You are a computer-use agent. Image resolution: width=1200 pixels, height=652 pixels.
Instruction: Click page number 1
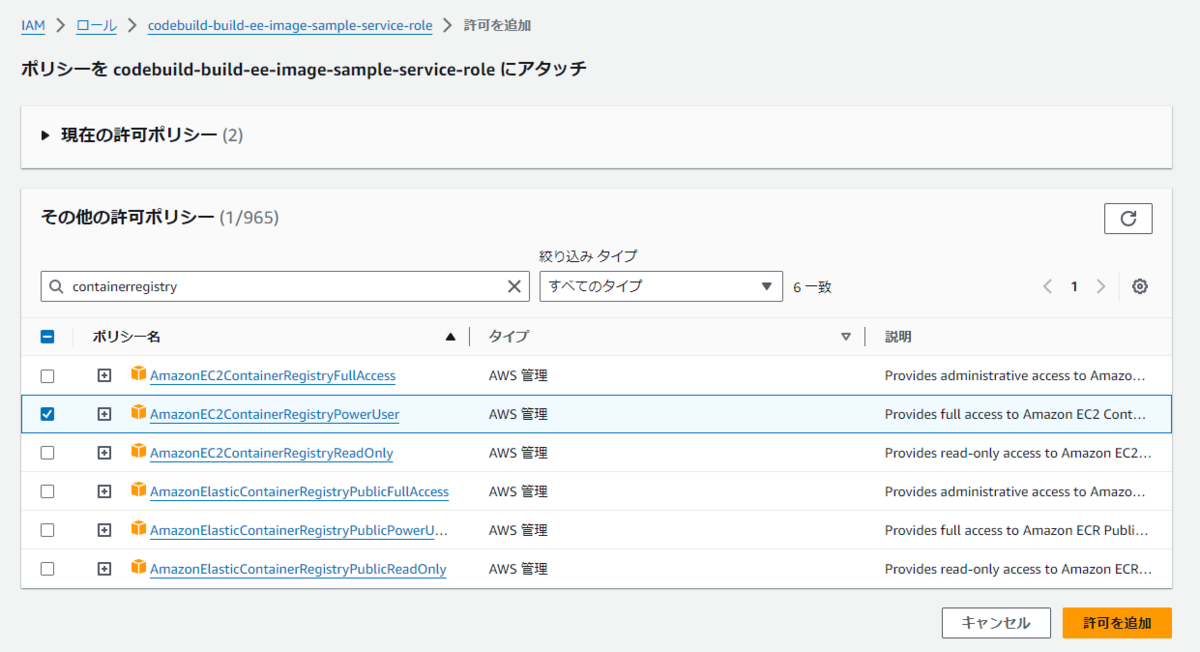tap(1074, 287)
